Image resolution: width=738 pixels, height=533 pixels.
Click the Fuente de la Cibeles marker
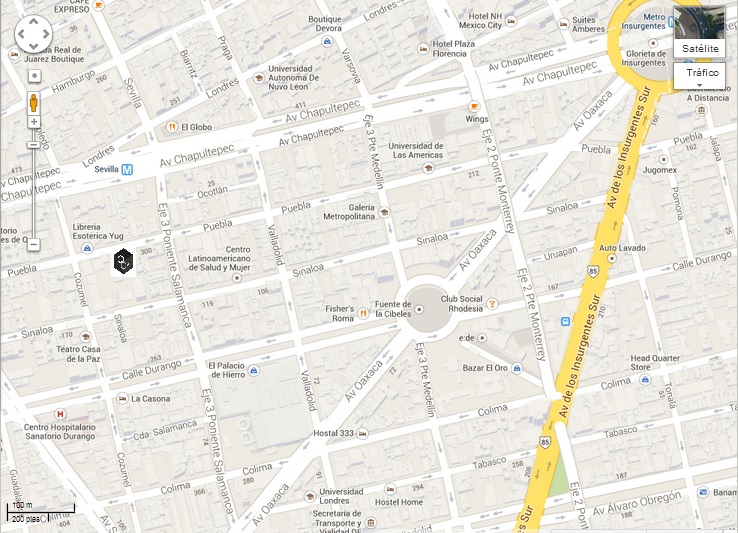click(419, 309)
